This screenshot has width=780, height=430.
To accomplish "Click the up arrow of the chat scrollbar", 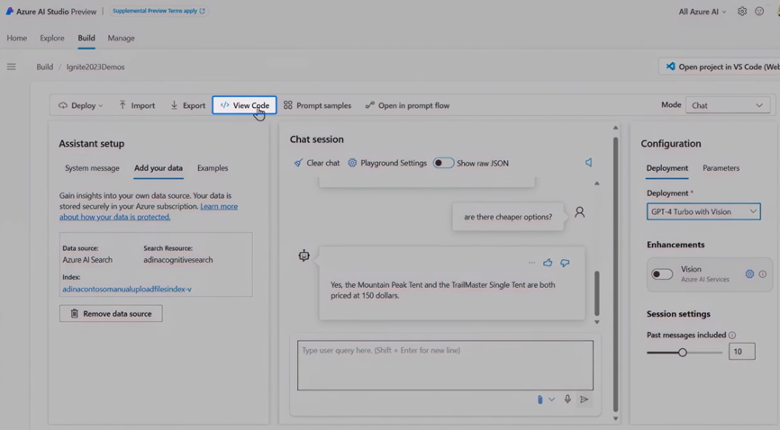I will pos(597,184).
